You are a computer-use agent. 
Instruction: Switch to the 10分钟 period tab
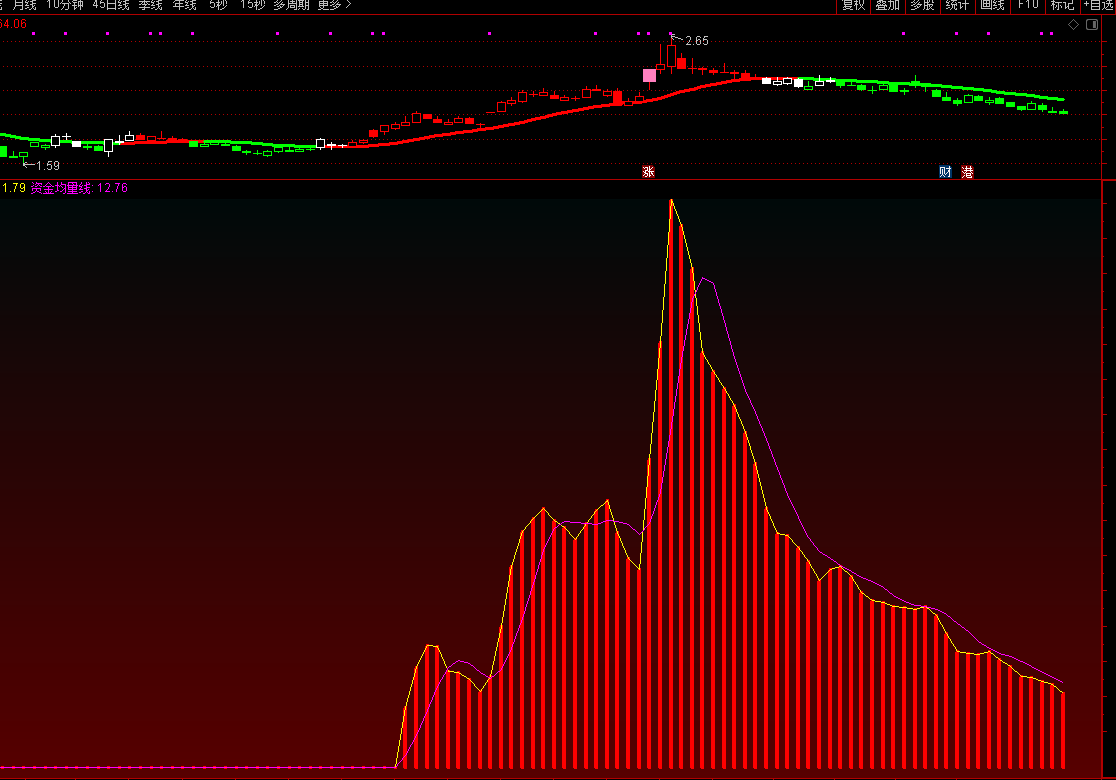pyautogui.click(x=65, y=5)
